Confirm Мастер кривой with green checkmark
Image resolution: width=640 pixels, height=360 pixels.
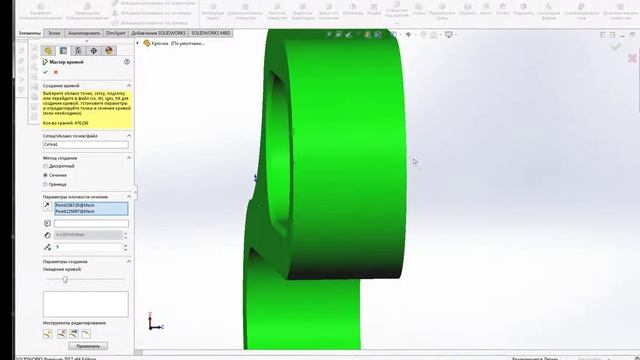click(x=45, y=72)
